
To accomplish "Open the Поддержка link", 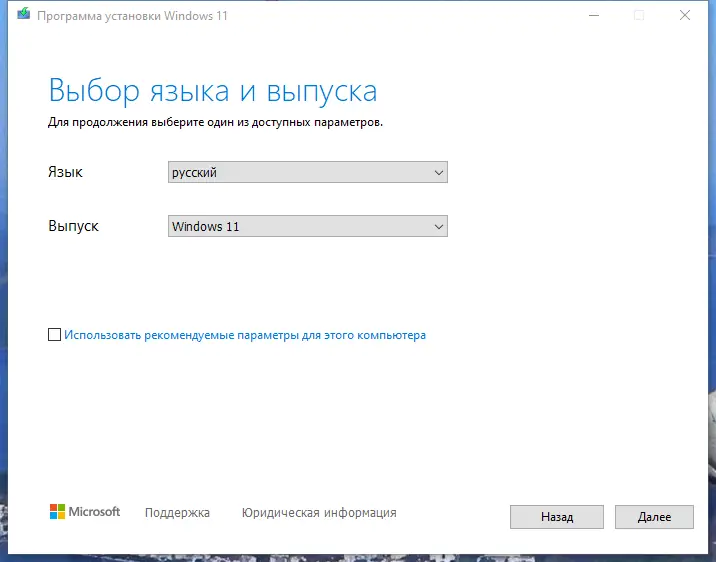I will [x=177, y=513].
